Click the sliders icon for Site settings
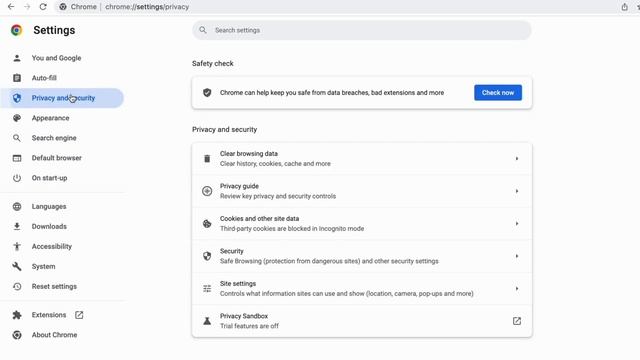Viewport: 640px width, 360px height. point(207,289)
